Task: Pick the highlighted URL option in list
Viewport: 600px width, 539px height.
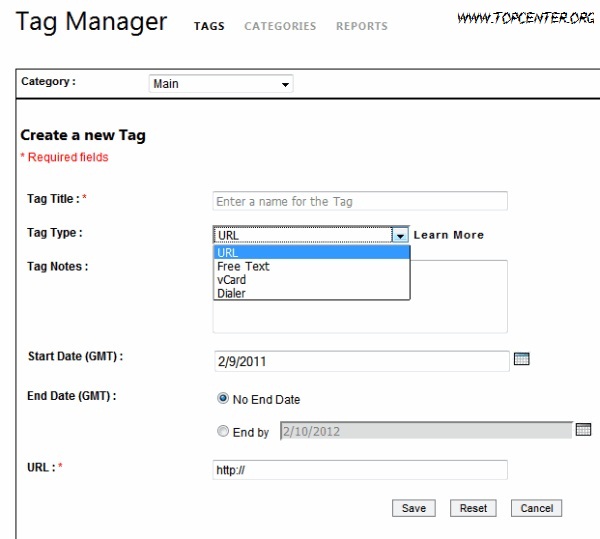Action: (311, 252)
